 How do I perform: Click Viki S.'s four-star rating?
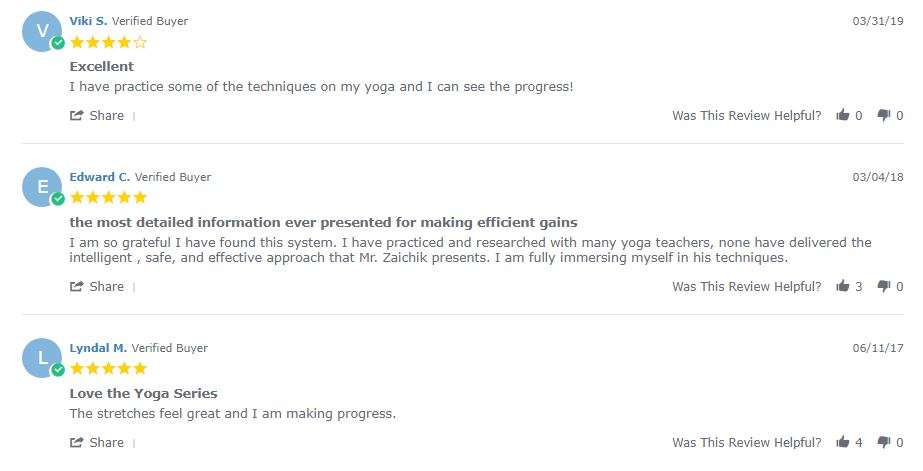coord(108,42)
